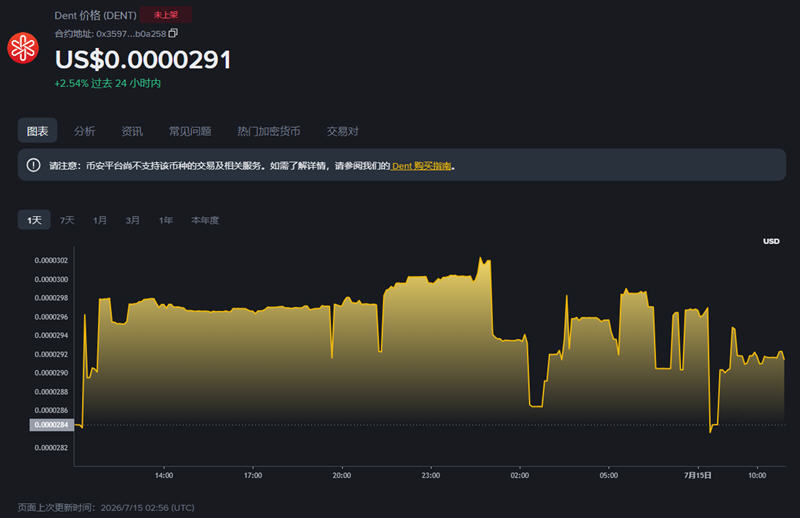The height and width of the screenshot is (518, 800).
Task: Select the 1天 chart range
Action: 34,220
